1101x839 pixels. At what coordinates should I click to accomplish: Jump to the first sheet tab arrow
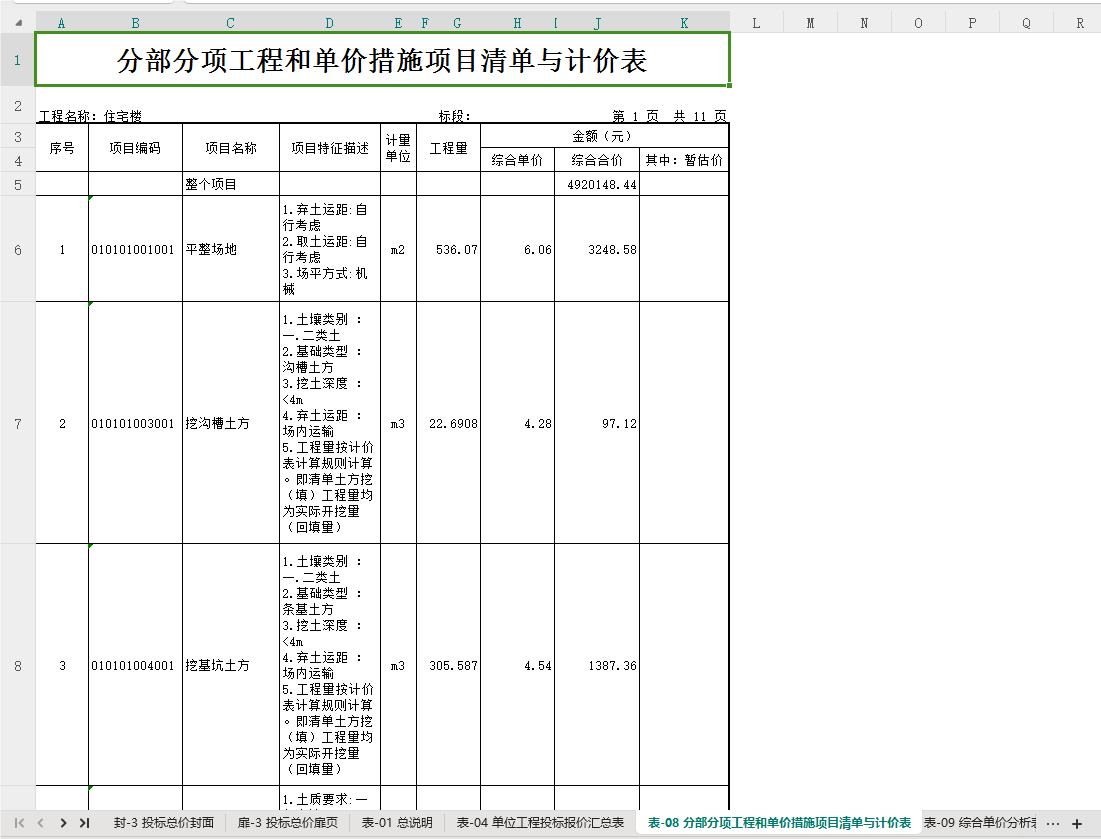click(x=19, y=823)
